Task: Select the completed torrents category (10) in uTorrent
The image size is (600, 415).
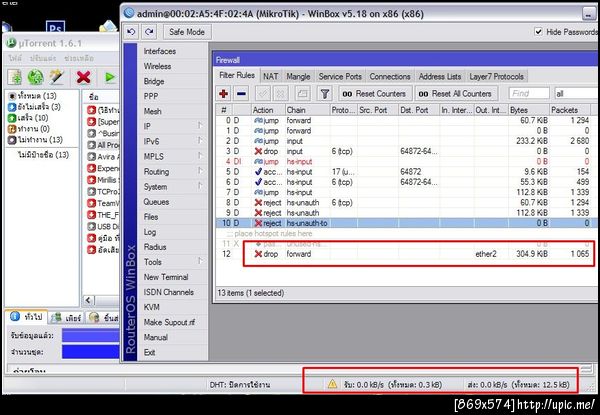Action: click(x=28, y=117)
